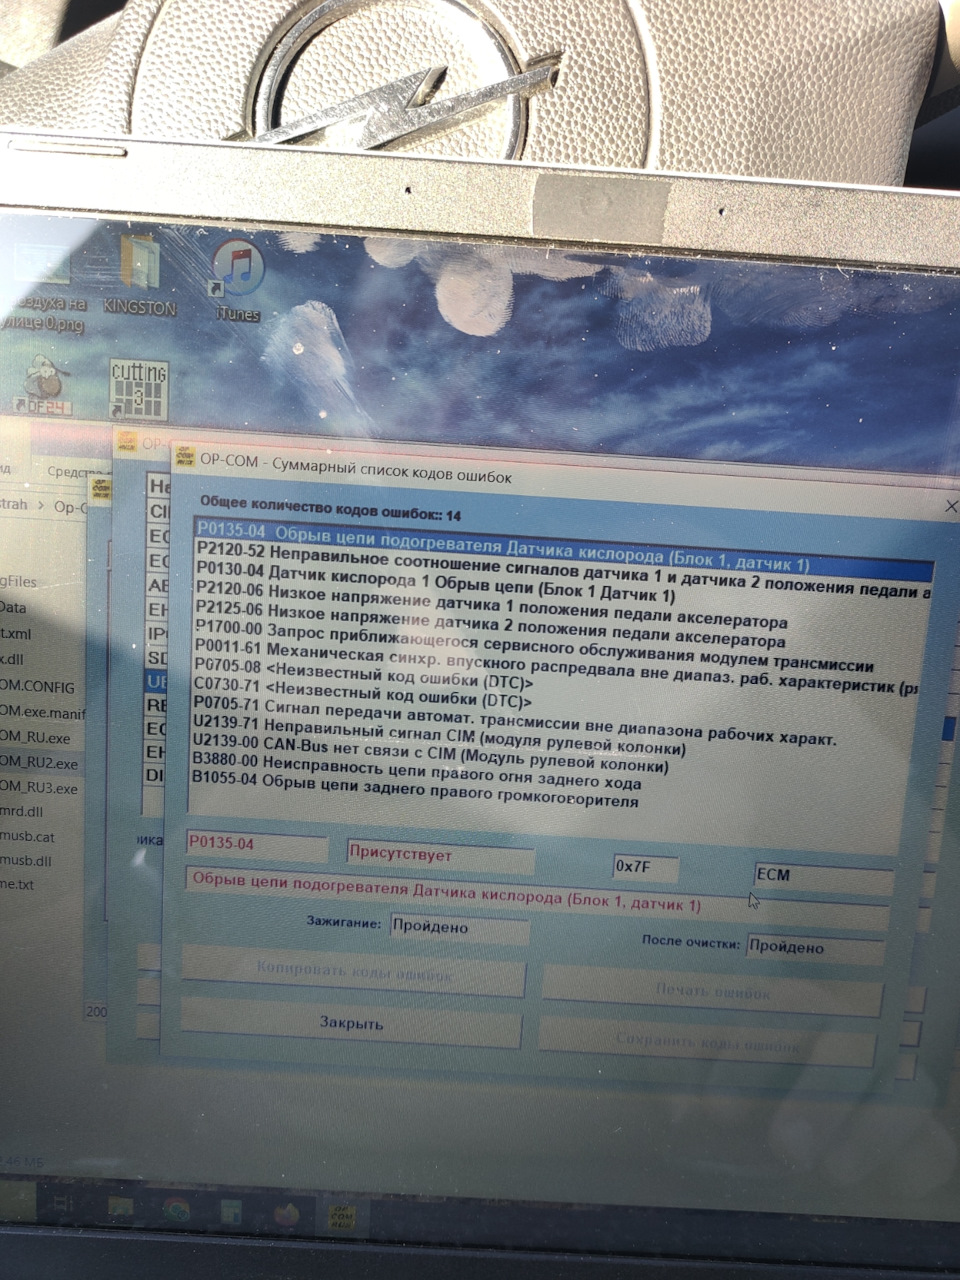The height and width of the screenshot is (1280, 960).
Task: Click the OP-COM icon of the middle background window
Action: [127, 443]
